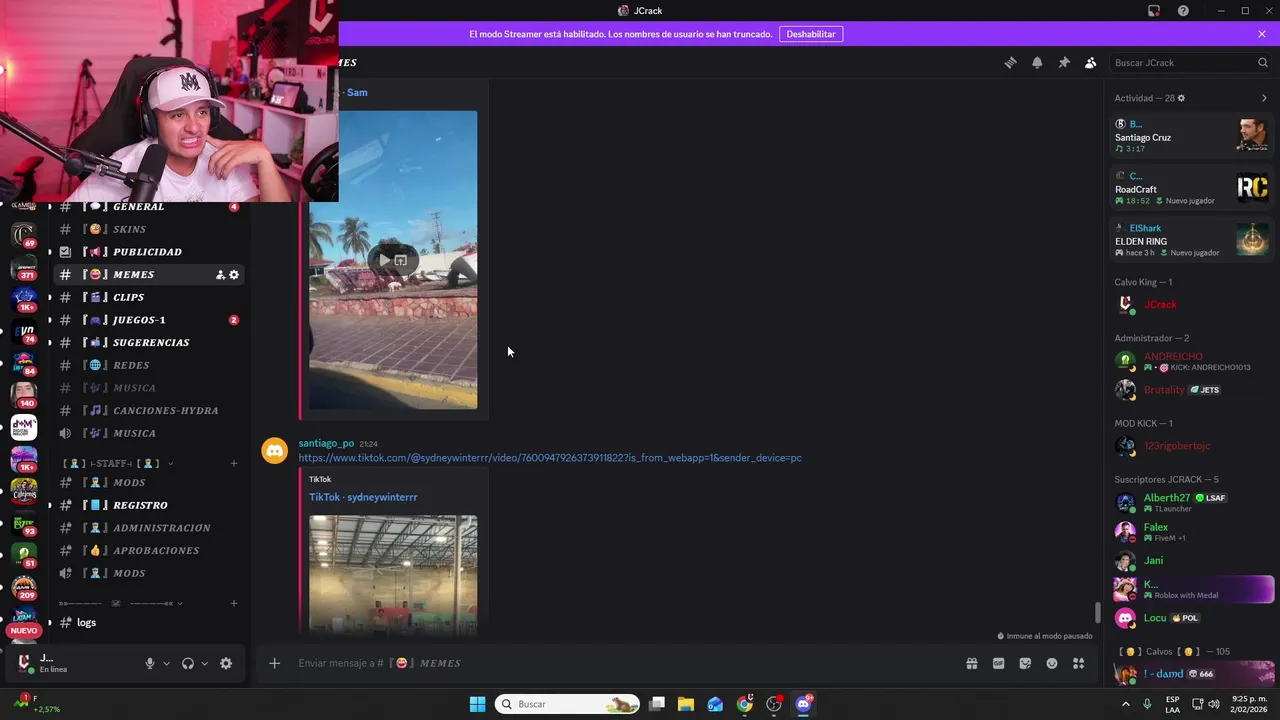Open the ELDEN RING activity card
This screenshot has width=1280, height=720.
(1191, 240)
